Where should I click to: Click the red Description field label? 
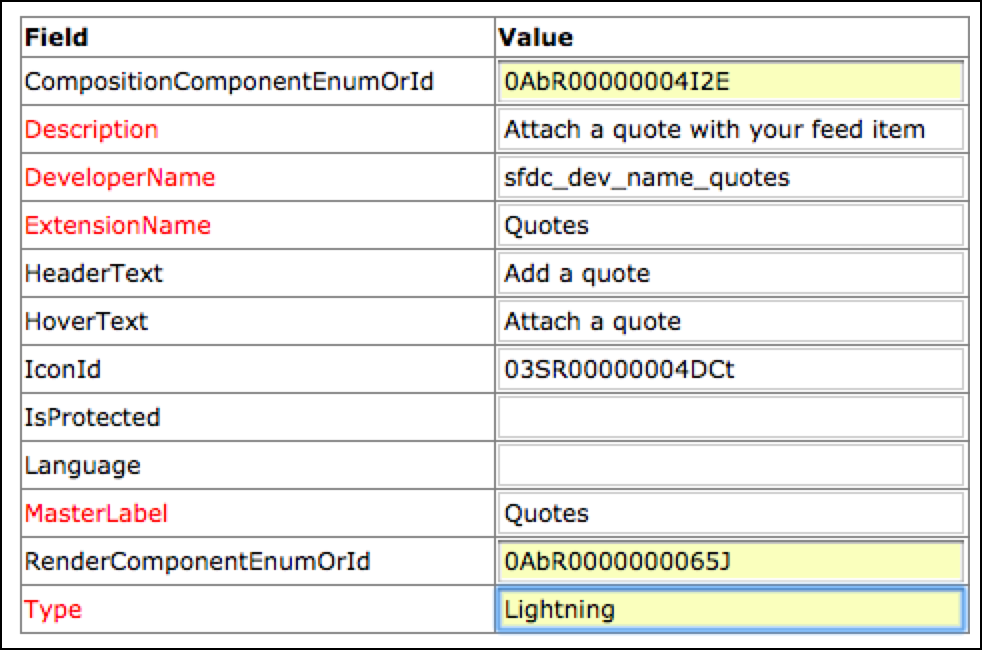91,130
